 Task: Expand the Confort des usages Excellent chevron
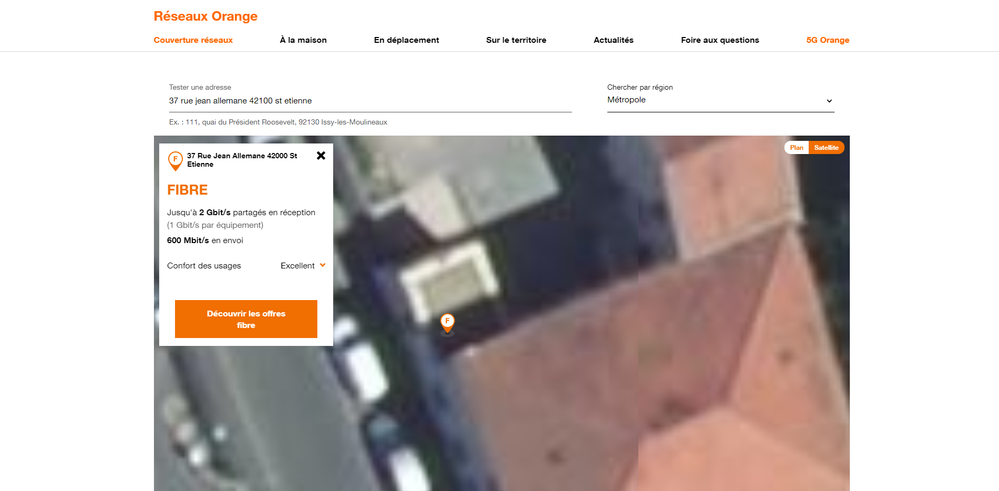pos(322,265)
